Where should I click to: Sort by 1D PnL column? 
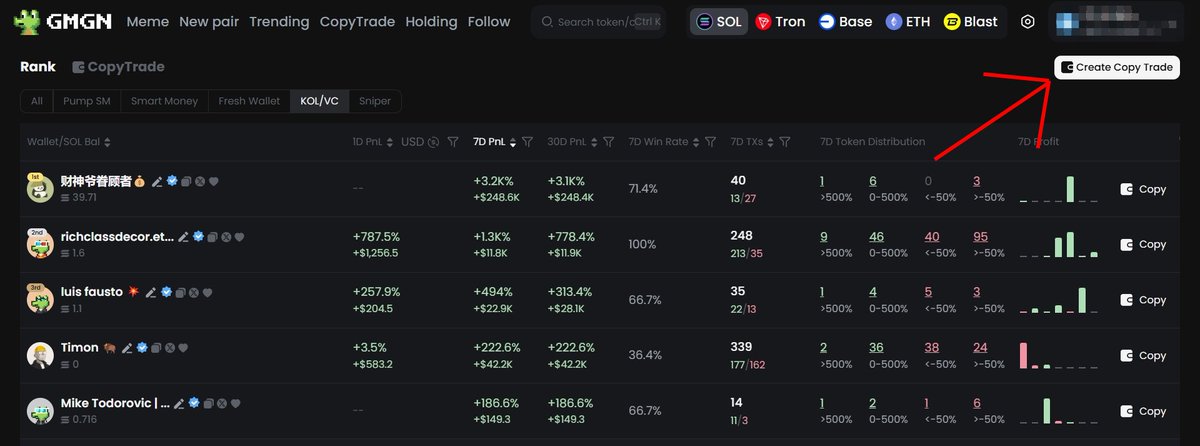(389, 142)
